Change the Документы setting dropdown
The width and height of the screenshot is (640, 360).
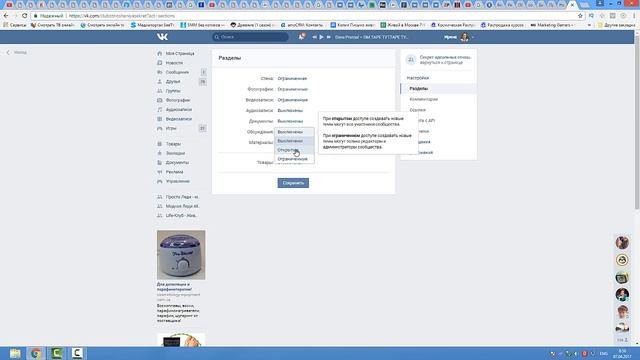290,121
